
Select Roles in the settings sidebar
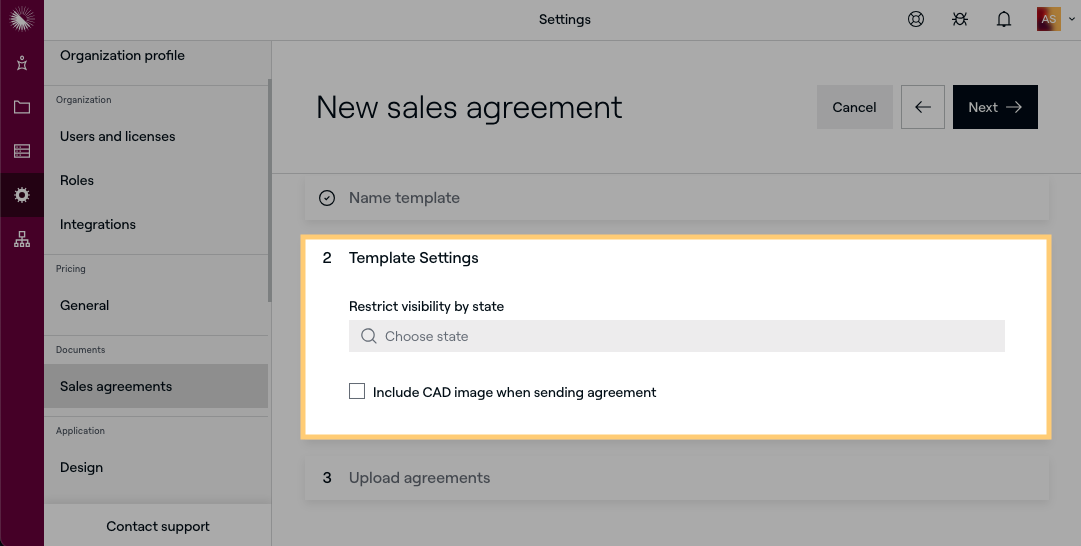[x=77, y=180]
